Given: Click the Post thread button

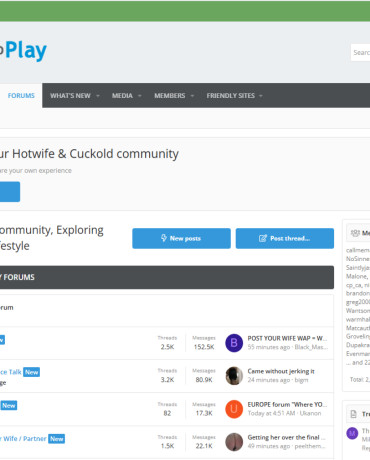Looking at the screenshot, I should coord(285,238).
